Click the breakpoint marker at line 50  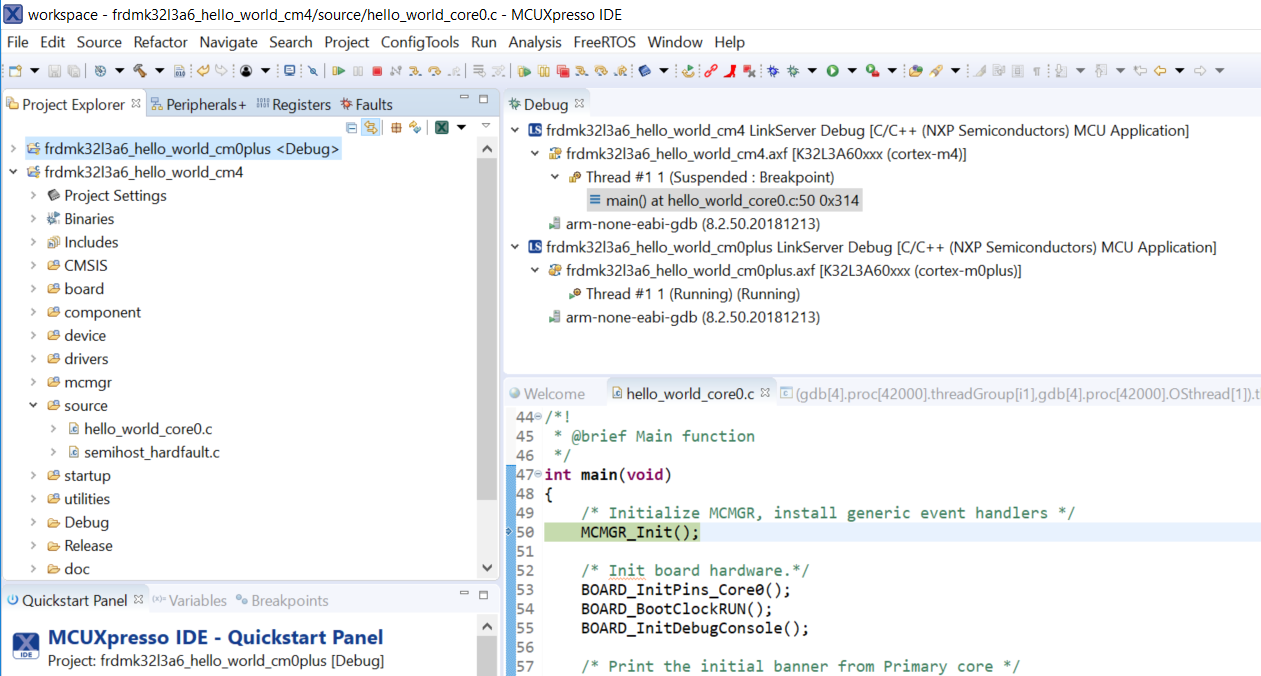click(x=509, y=532)
